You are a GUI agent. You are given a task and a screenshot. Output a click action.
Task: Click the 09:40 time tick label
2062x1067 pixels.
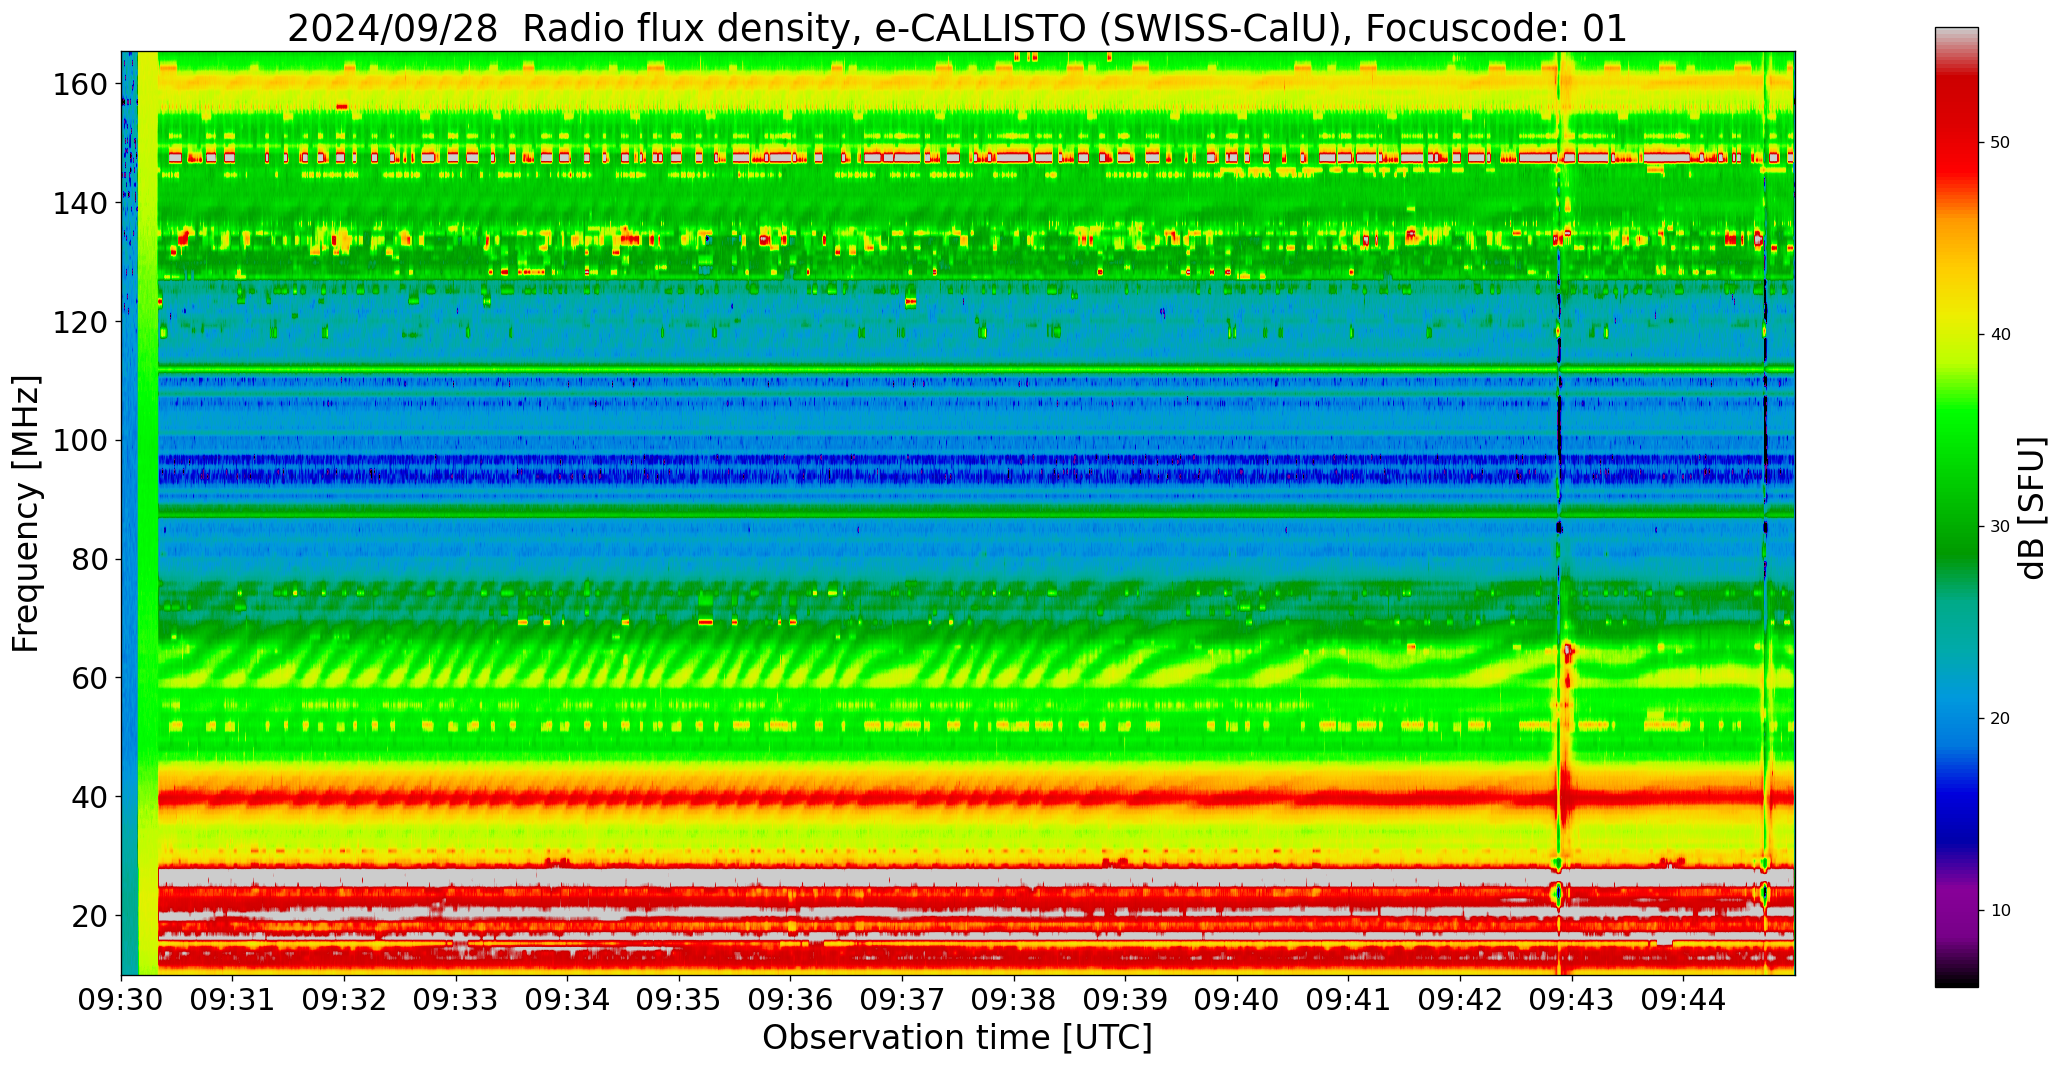click(x=1238, y=999)
